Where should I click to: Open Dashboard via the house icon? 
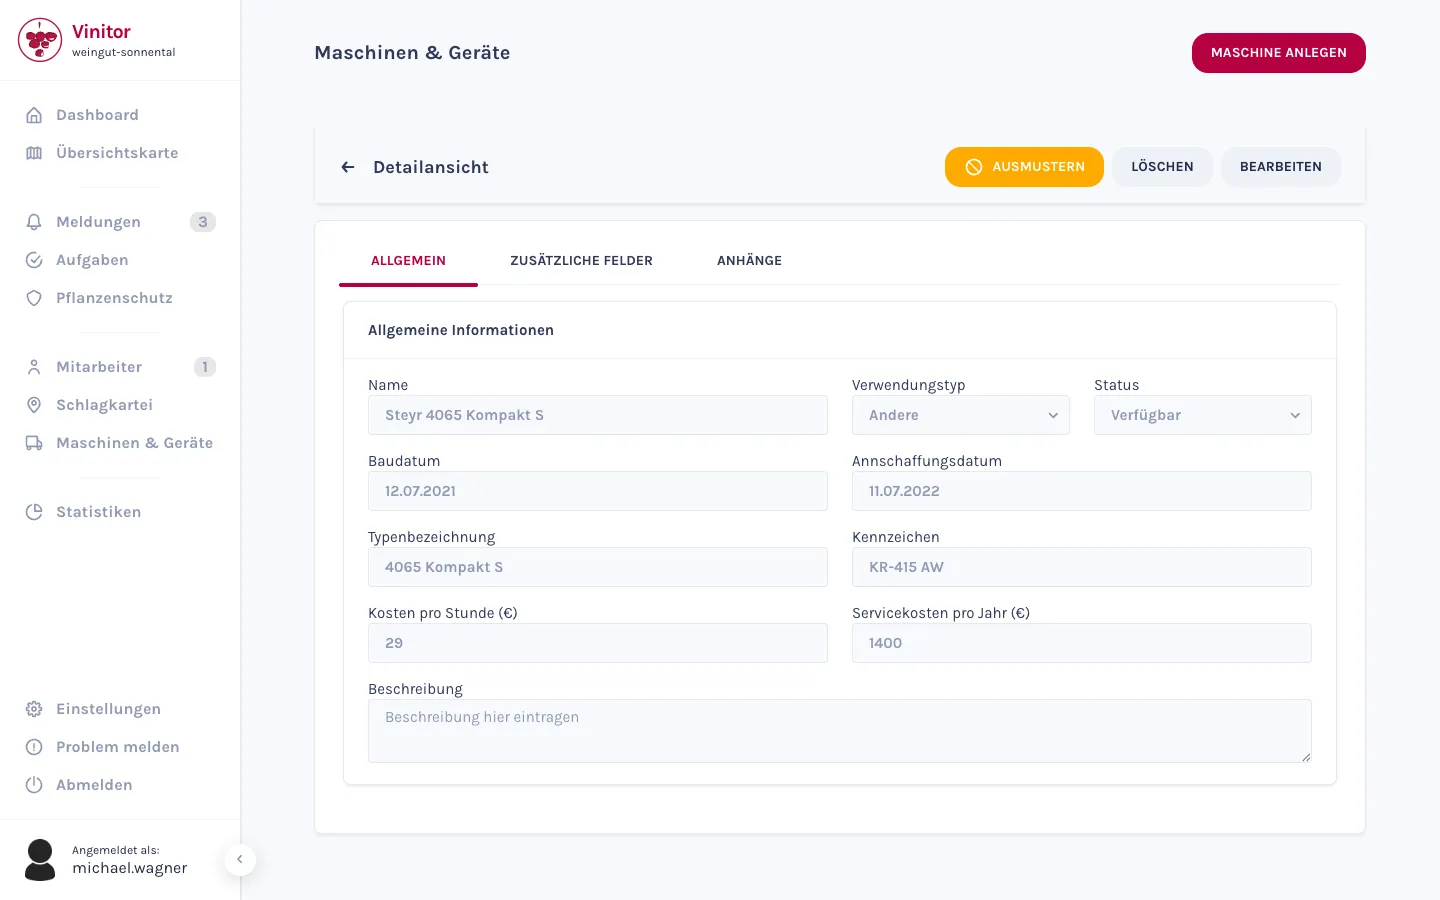point(34,115)
